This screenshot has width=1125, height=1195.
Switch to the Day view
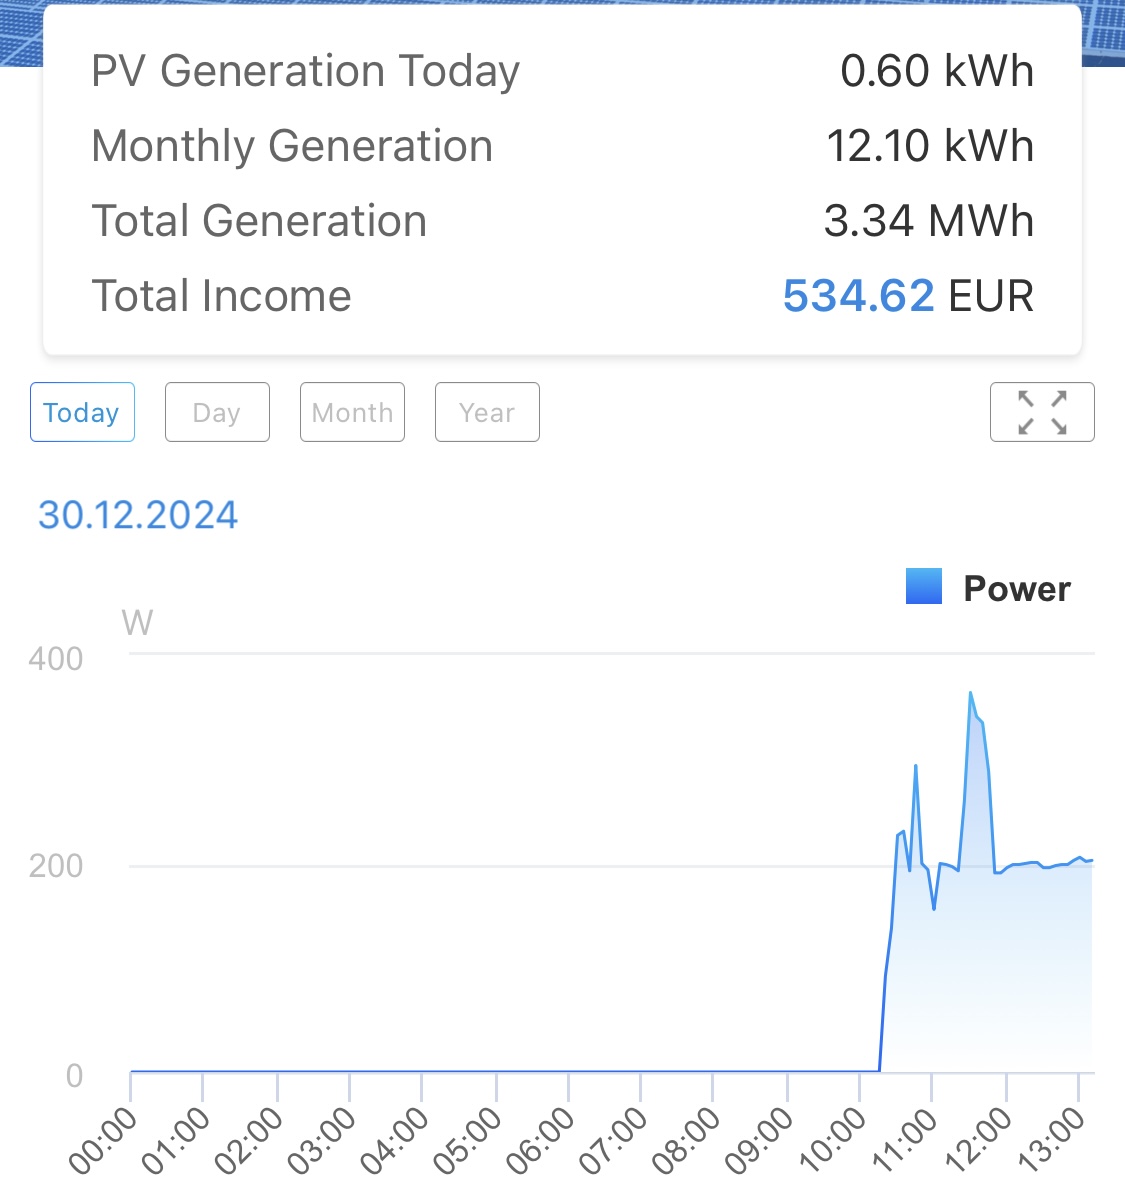tap(217, 412)
